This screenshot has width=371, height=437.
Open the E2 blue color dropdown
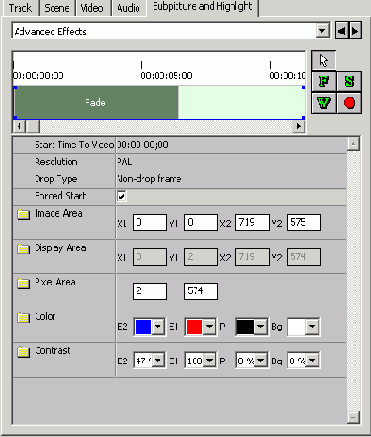click(x=158, y=327)
